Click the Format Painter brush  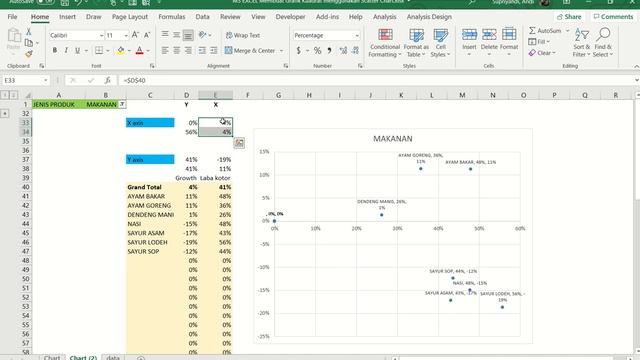coord(29,54)
